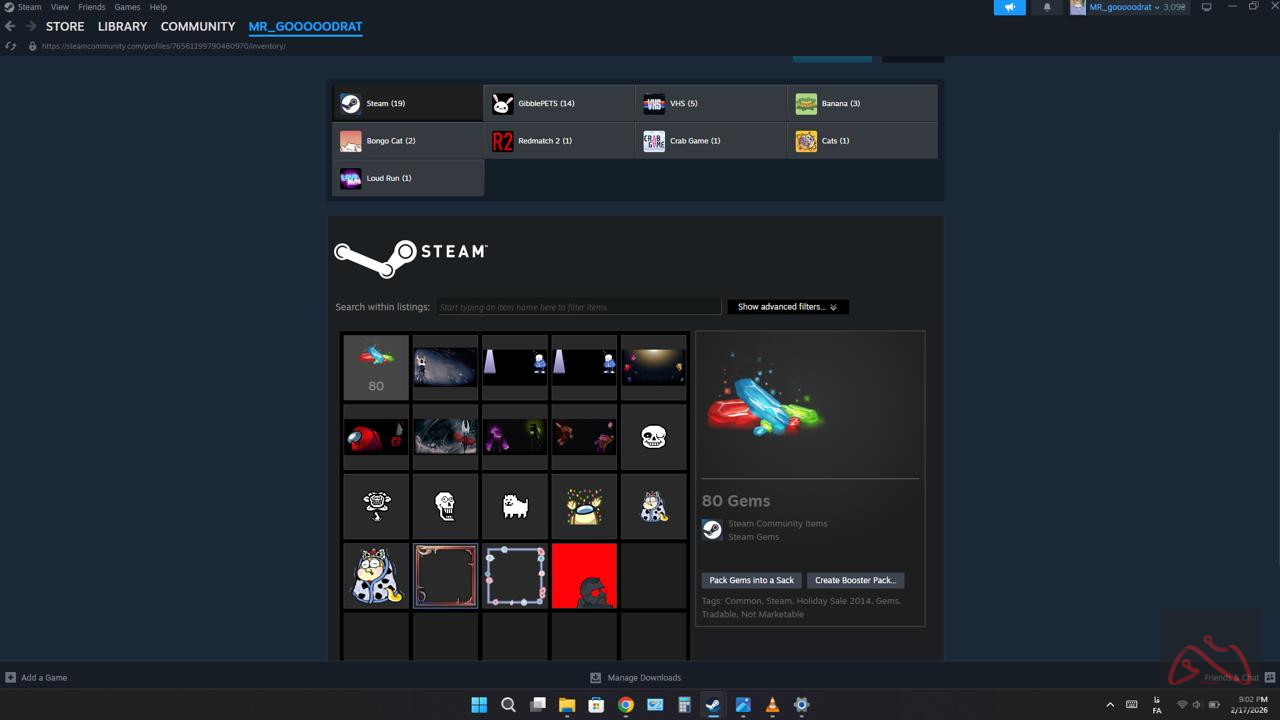Switch to Bongo Cat (2) inventory
Image resolution: width=1280 pixels, height=720 pixels.
408,141
